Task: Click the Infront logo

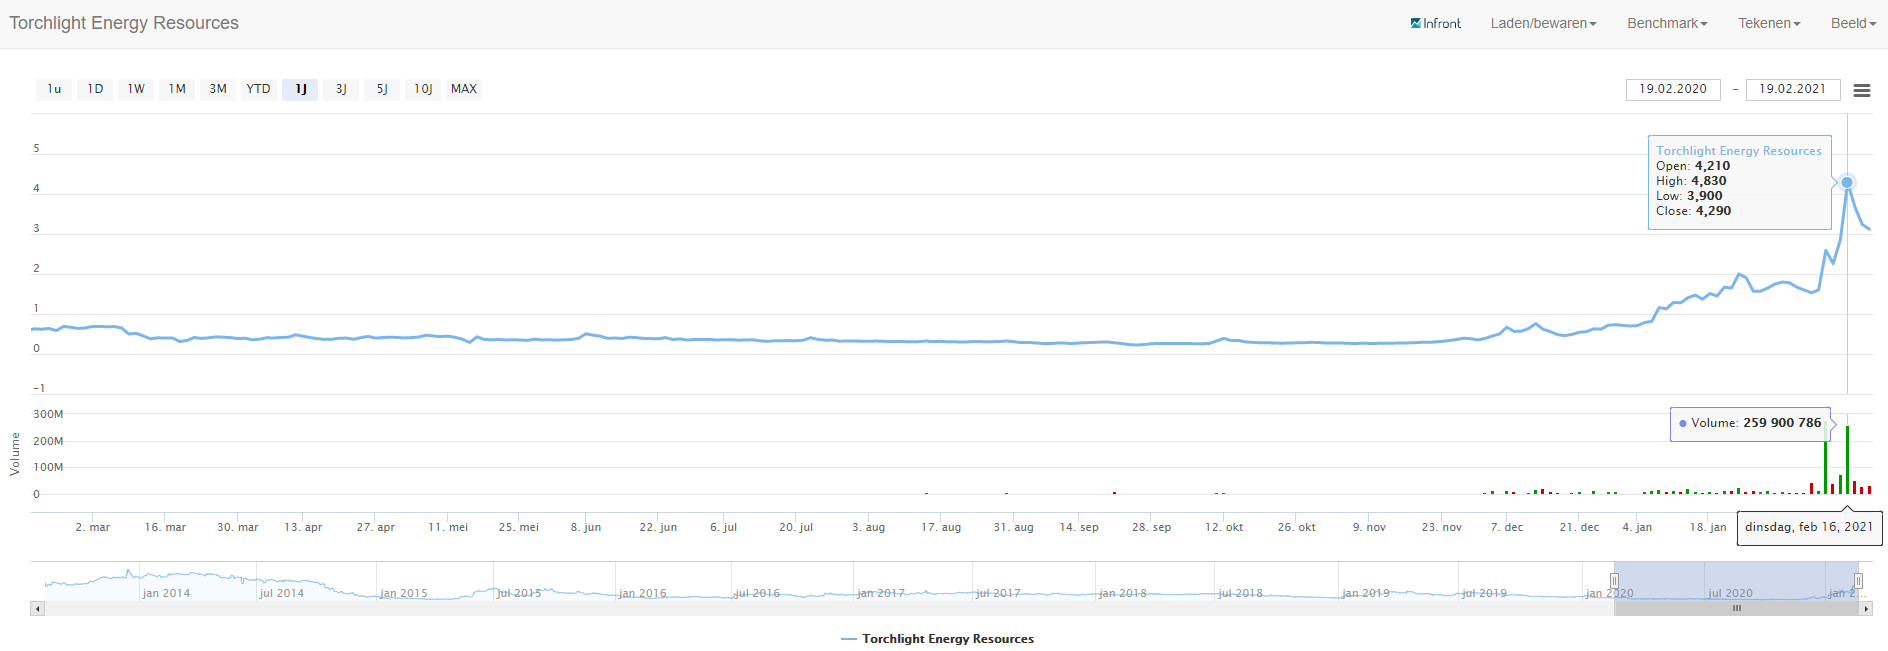Action: coord(1435,23)
